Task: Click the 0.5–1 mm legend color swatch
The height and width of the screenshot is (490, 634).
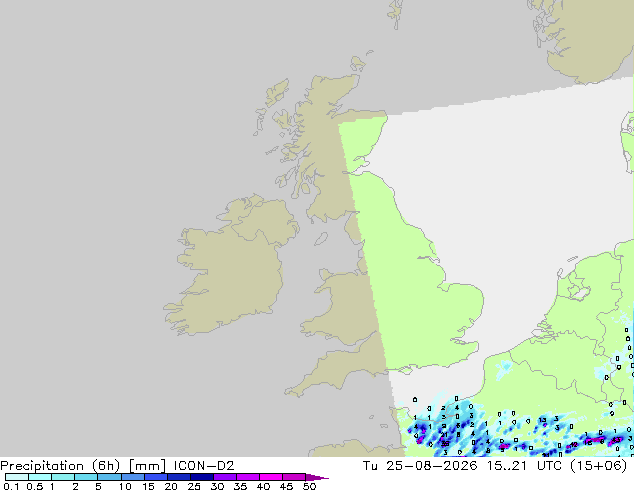Action: (40, 477)
